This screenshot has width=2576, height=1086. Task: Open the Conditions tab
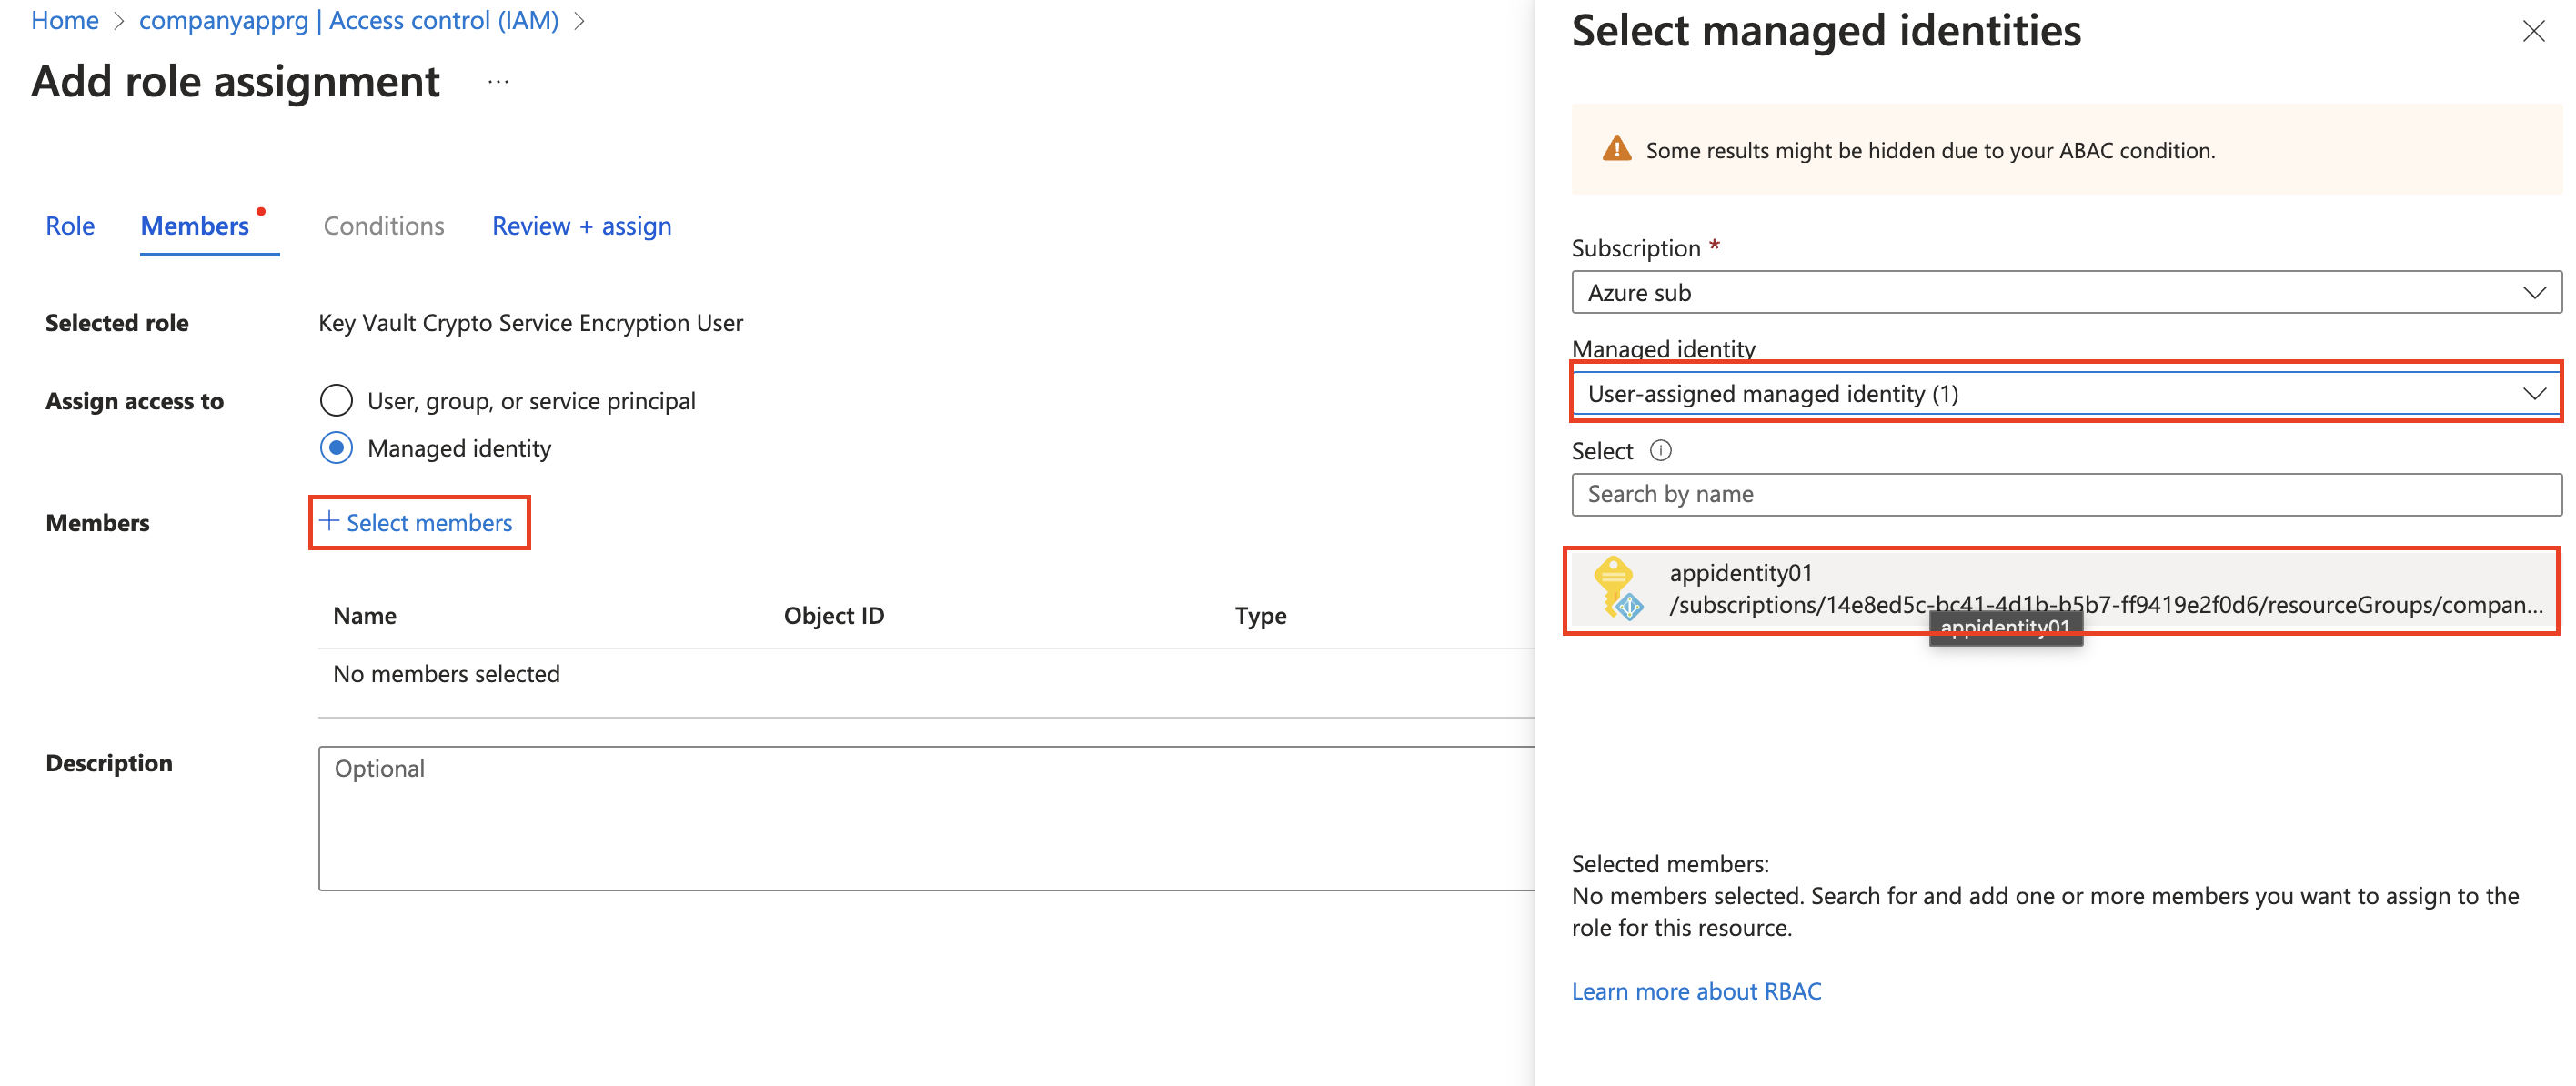[384, 227]
